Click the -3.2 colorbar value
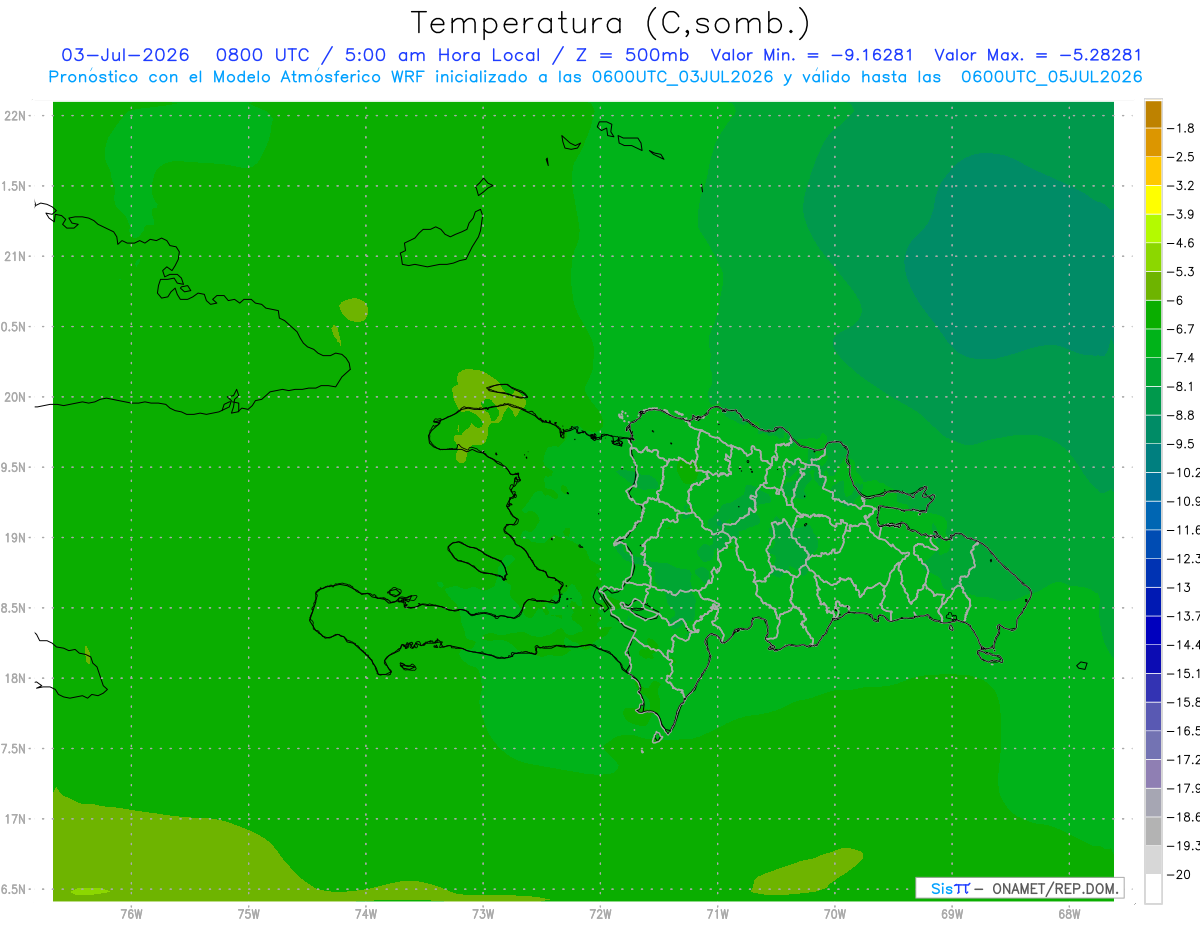Image resolution: width=1200 pixels, height=927 pixels. tap(1181, 186)
